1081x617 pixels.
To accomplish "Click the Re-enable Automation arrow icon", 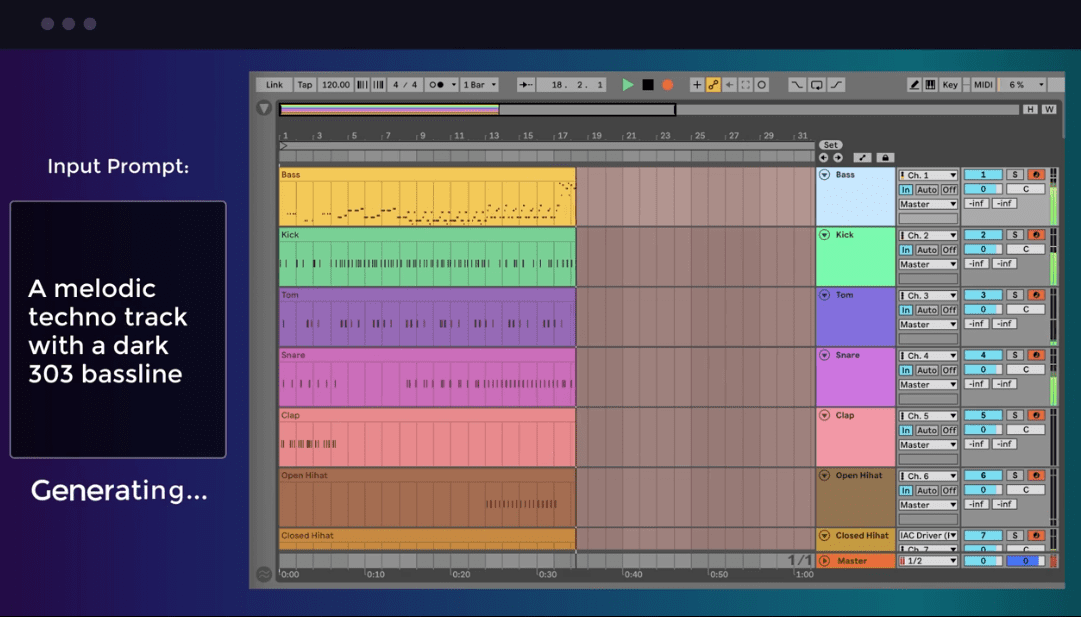I will pyautogui.click(x=729, y=85).
